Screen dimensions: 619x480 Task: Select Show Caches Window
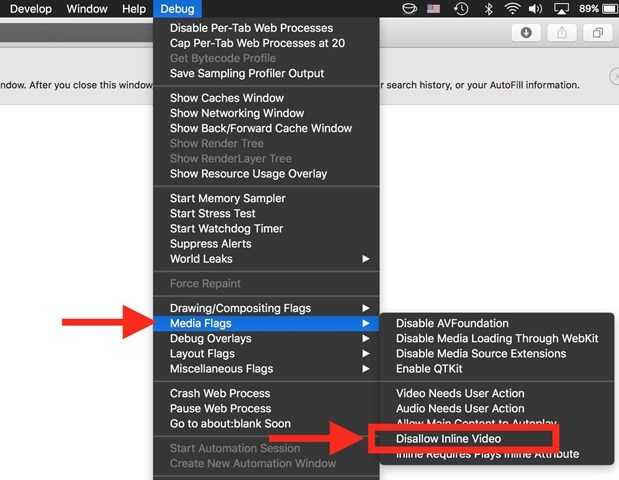[x=266, y=98]
